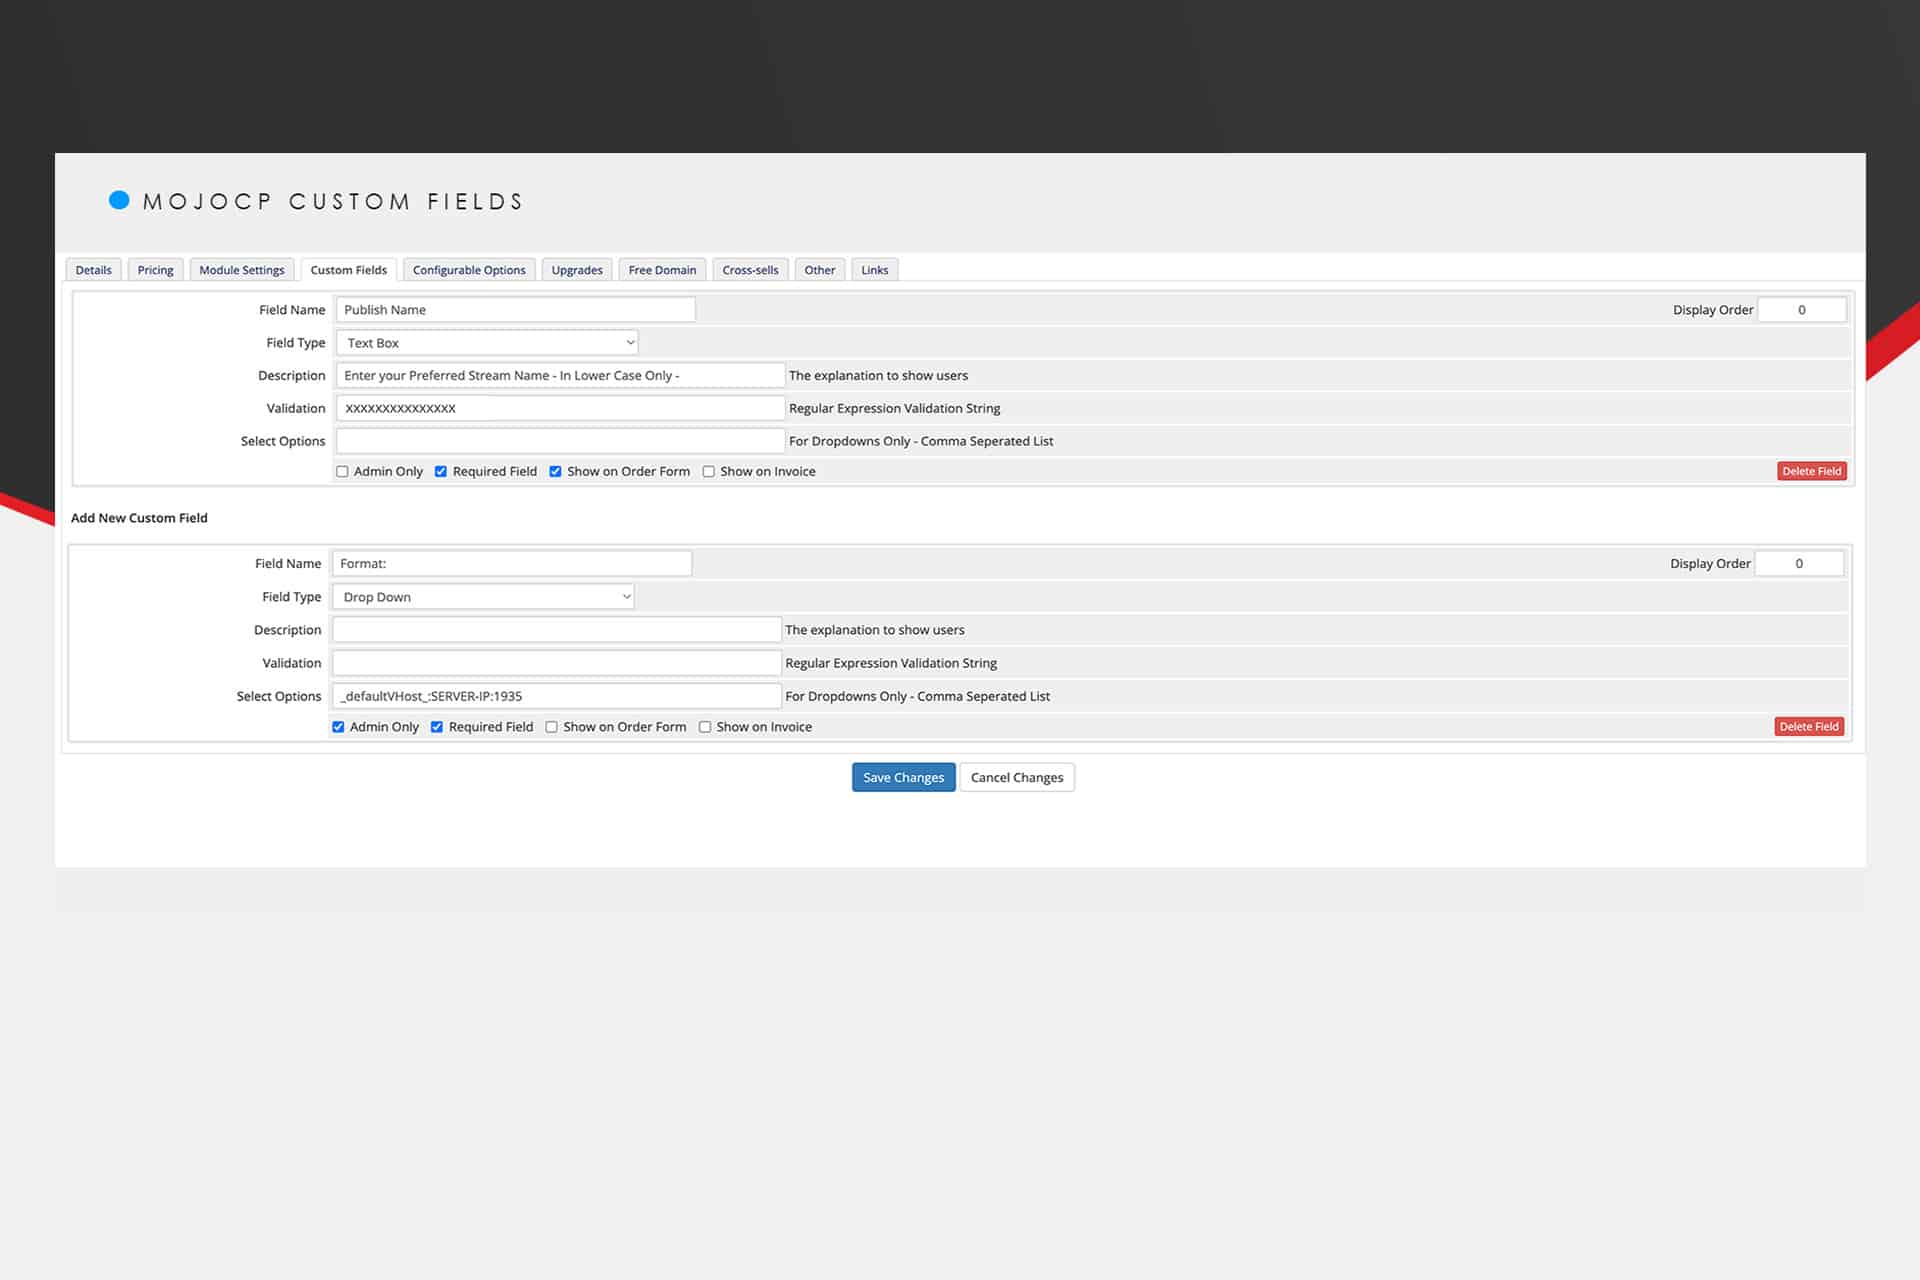Click empty Validation input for Format field

[x=557, y=663]
